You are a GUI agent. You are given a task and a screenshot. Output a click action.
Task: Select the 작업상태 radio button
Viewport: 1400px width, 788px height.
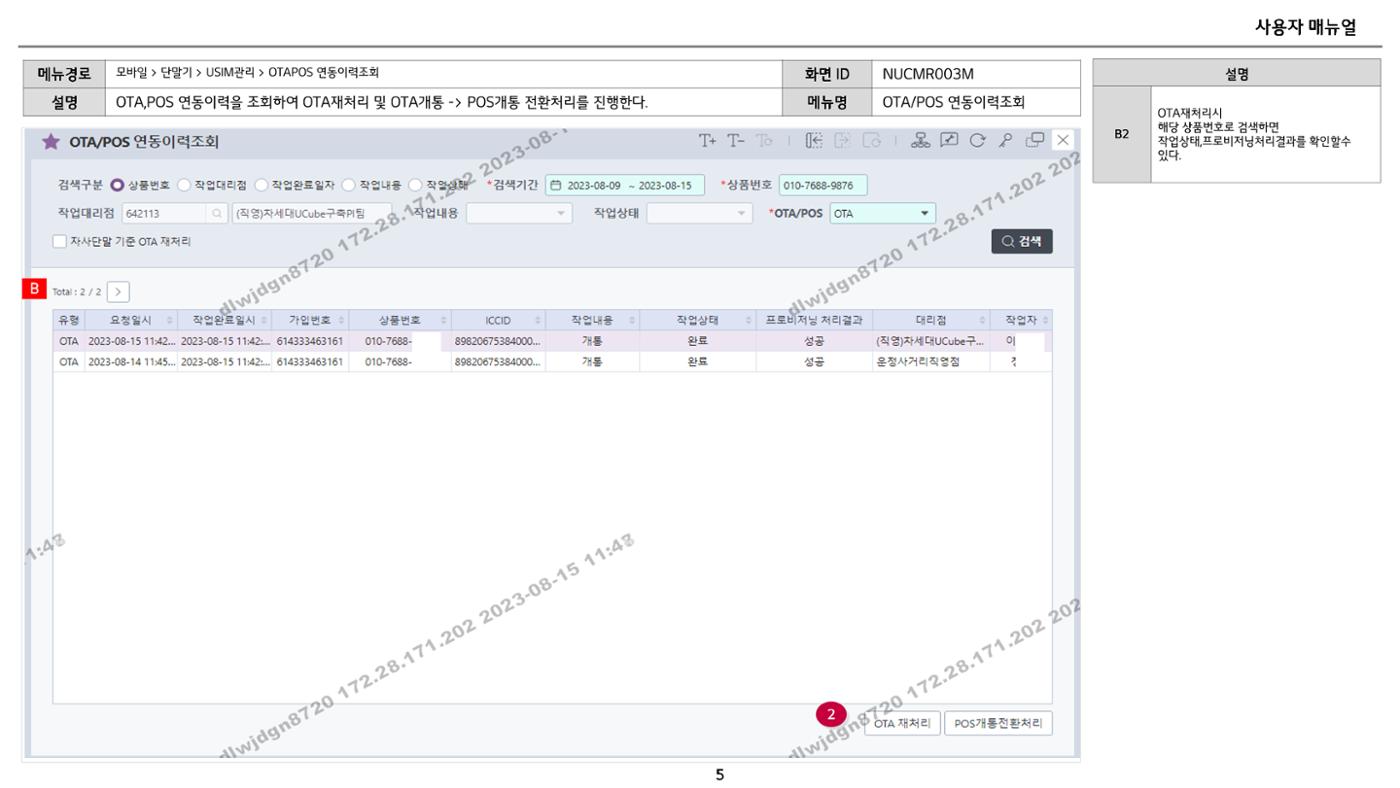(415, 186)
